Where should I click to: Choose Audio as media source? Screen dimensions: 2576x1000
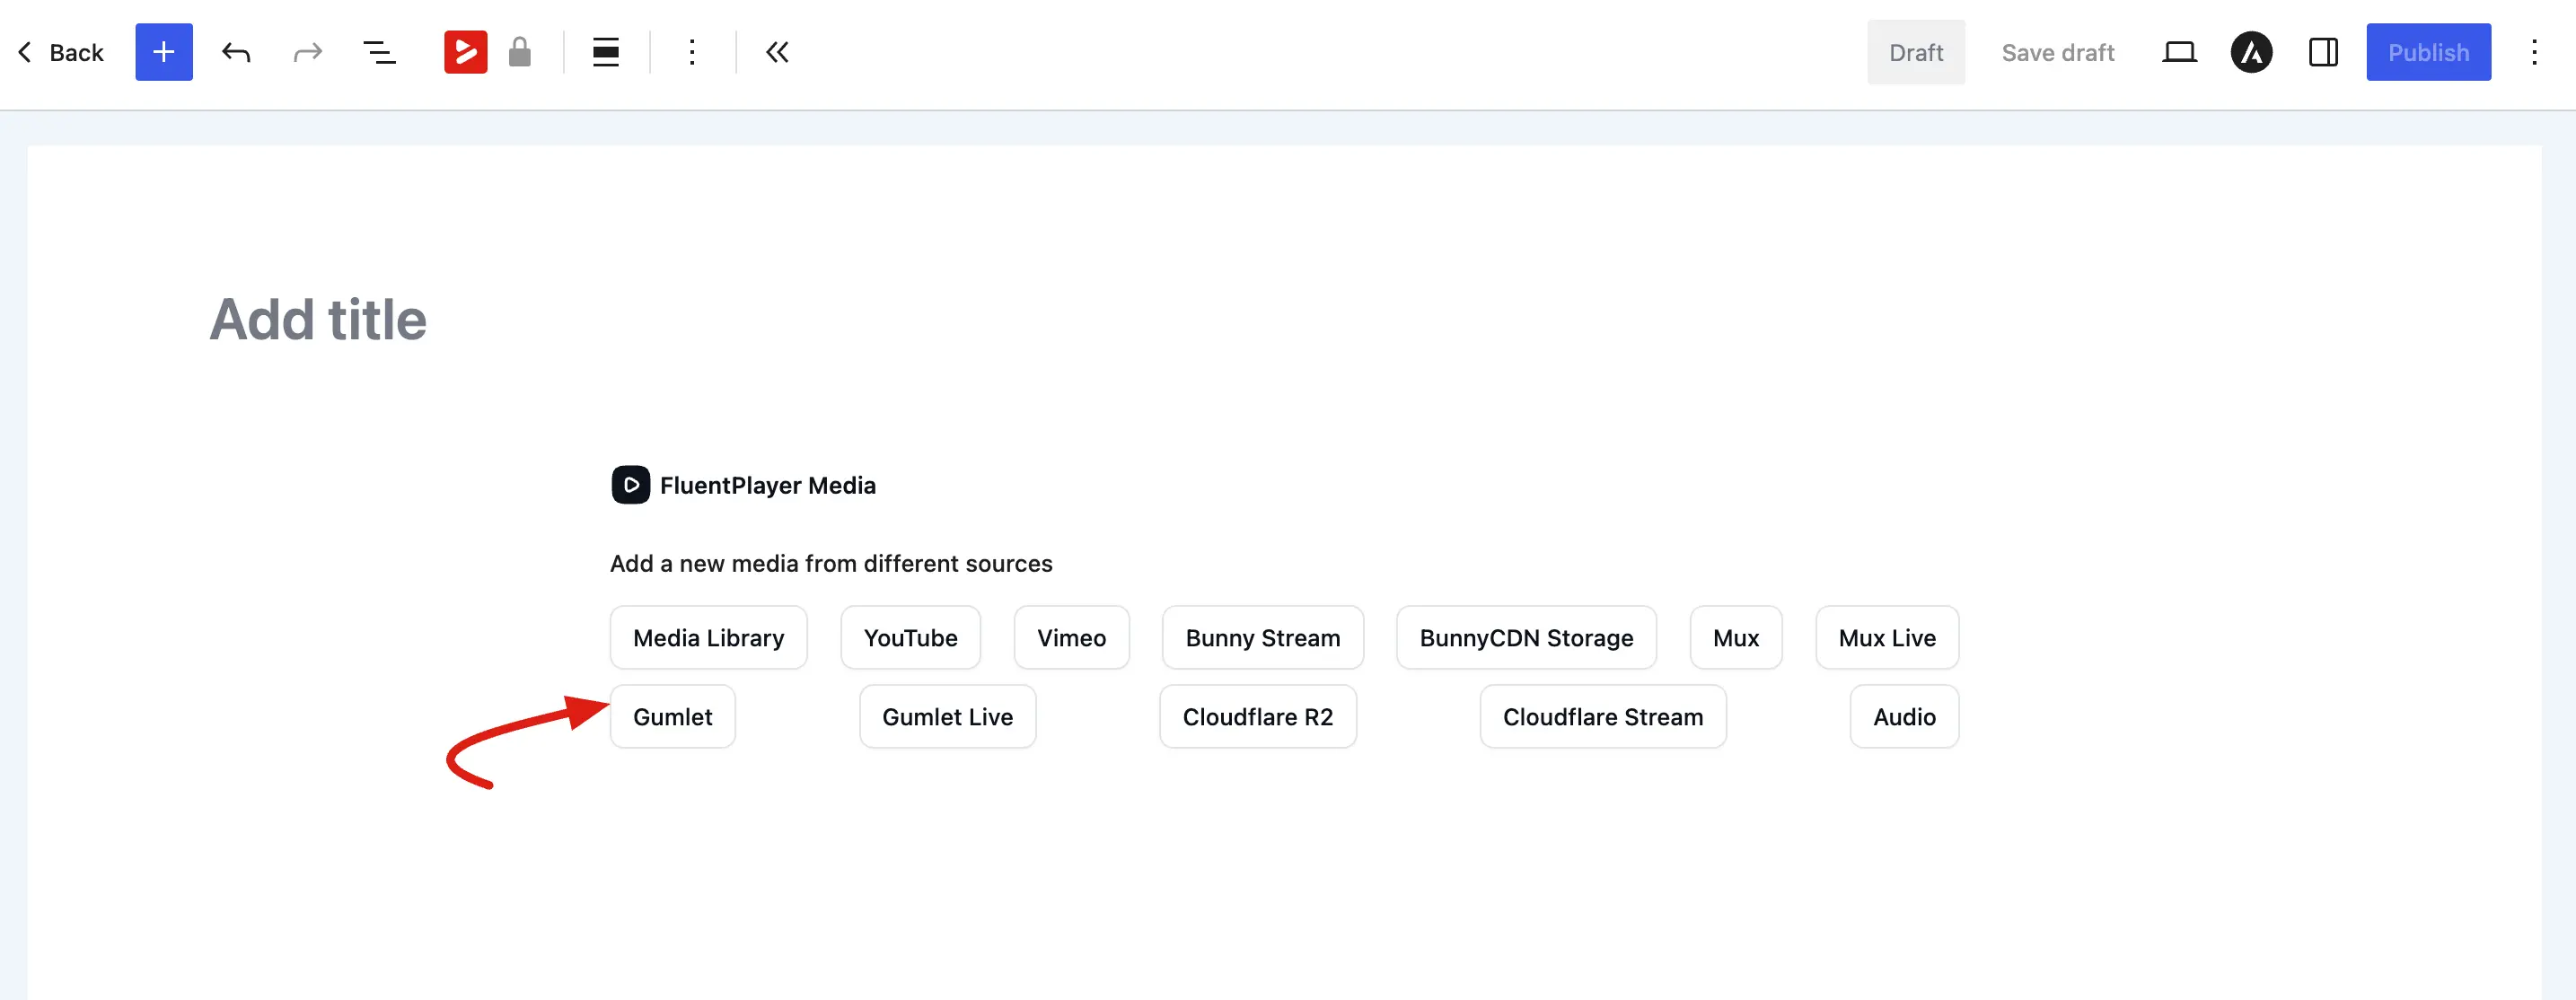[1904, 716]
